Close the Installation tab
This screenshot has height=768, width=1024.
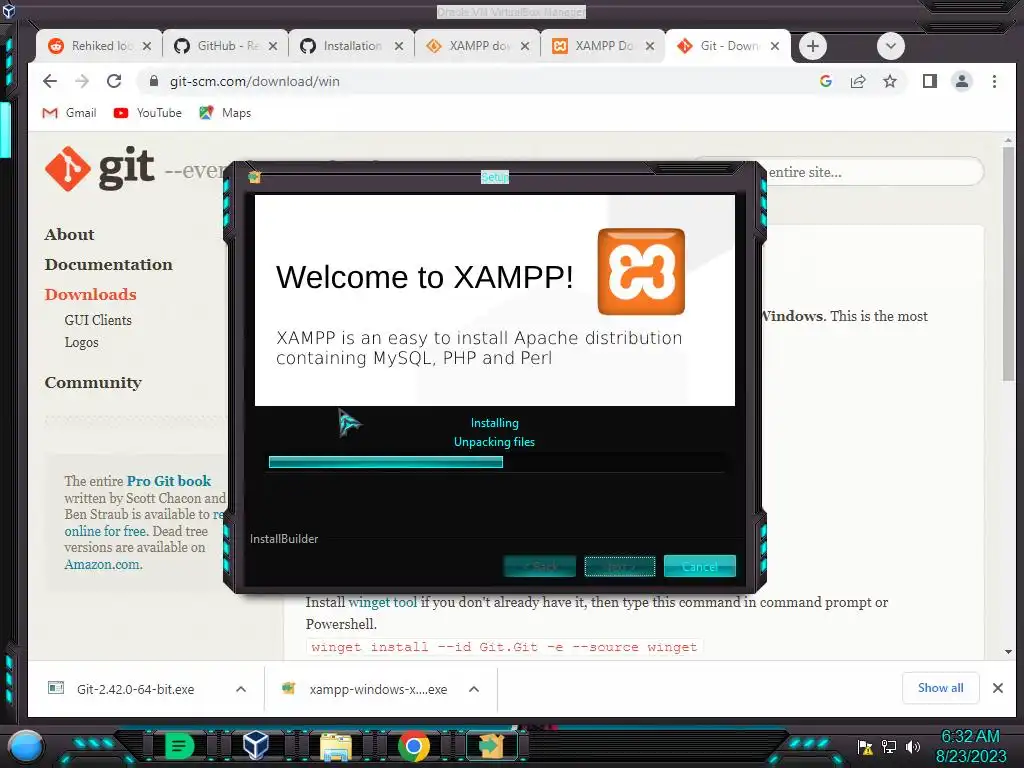(x=399, y=46)
